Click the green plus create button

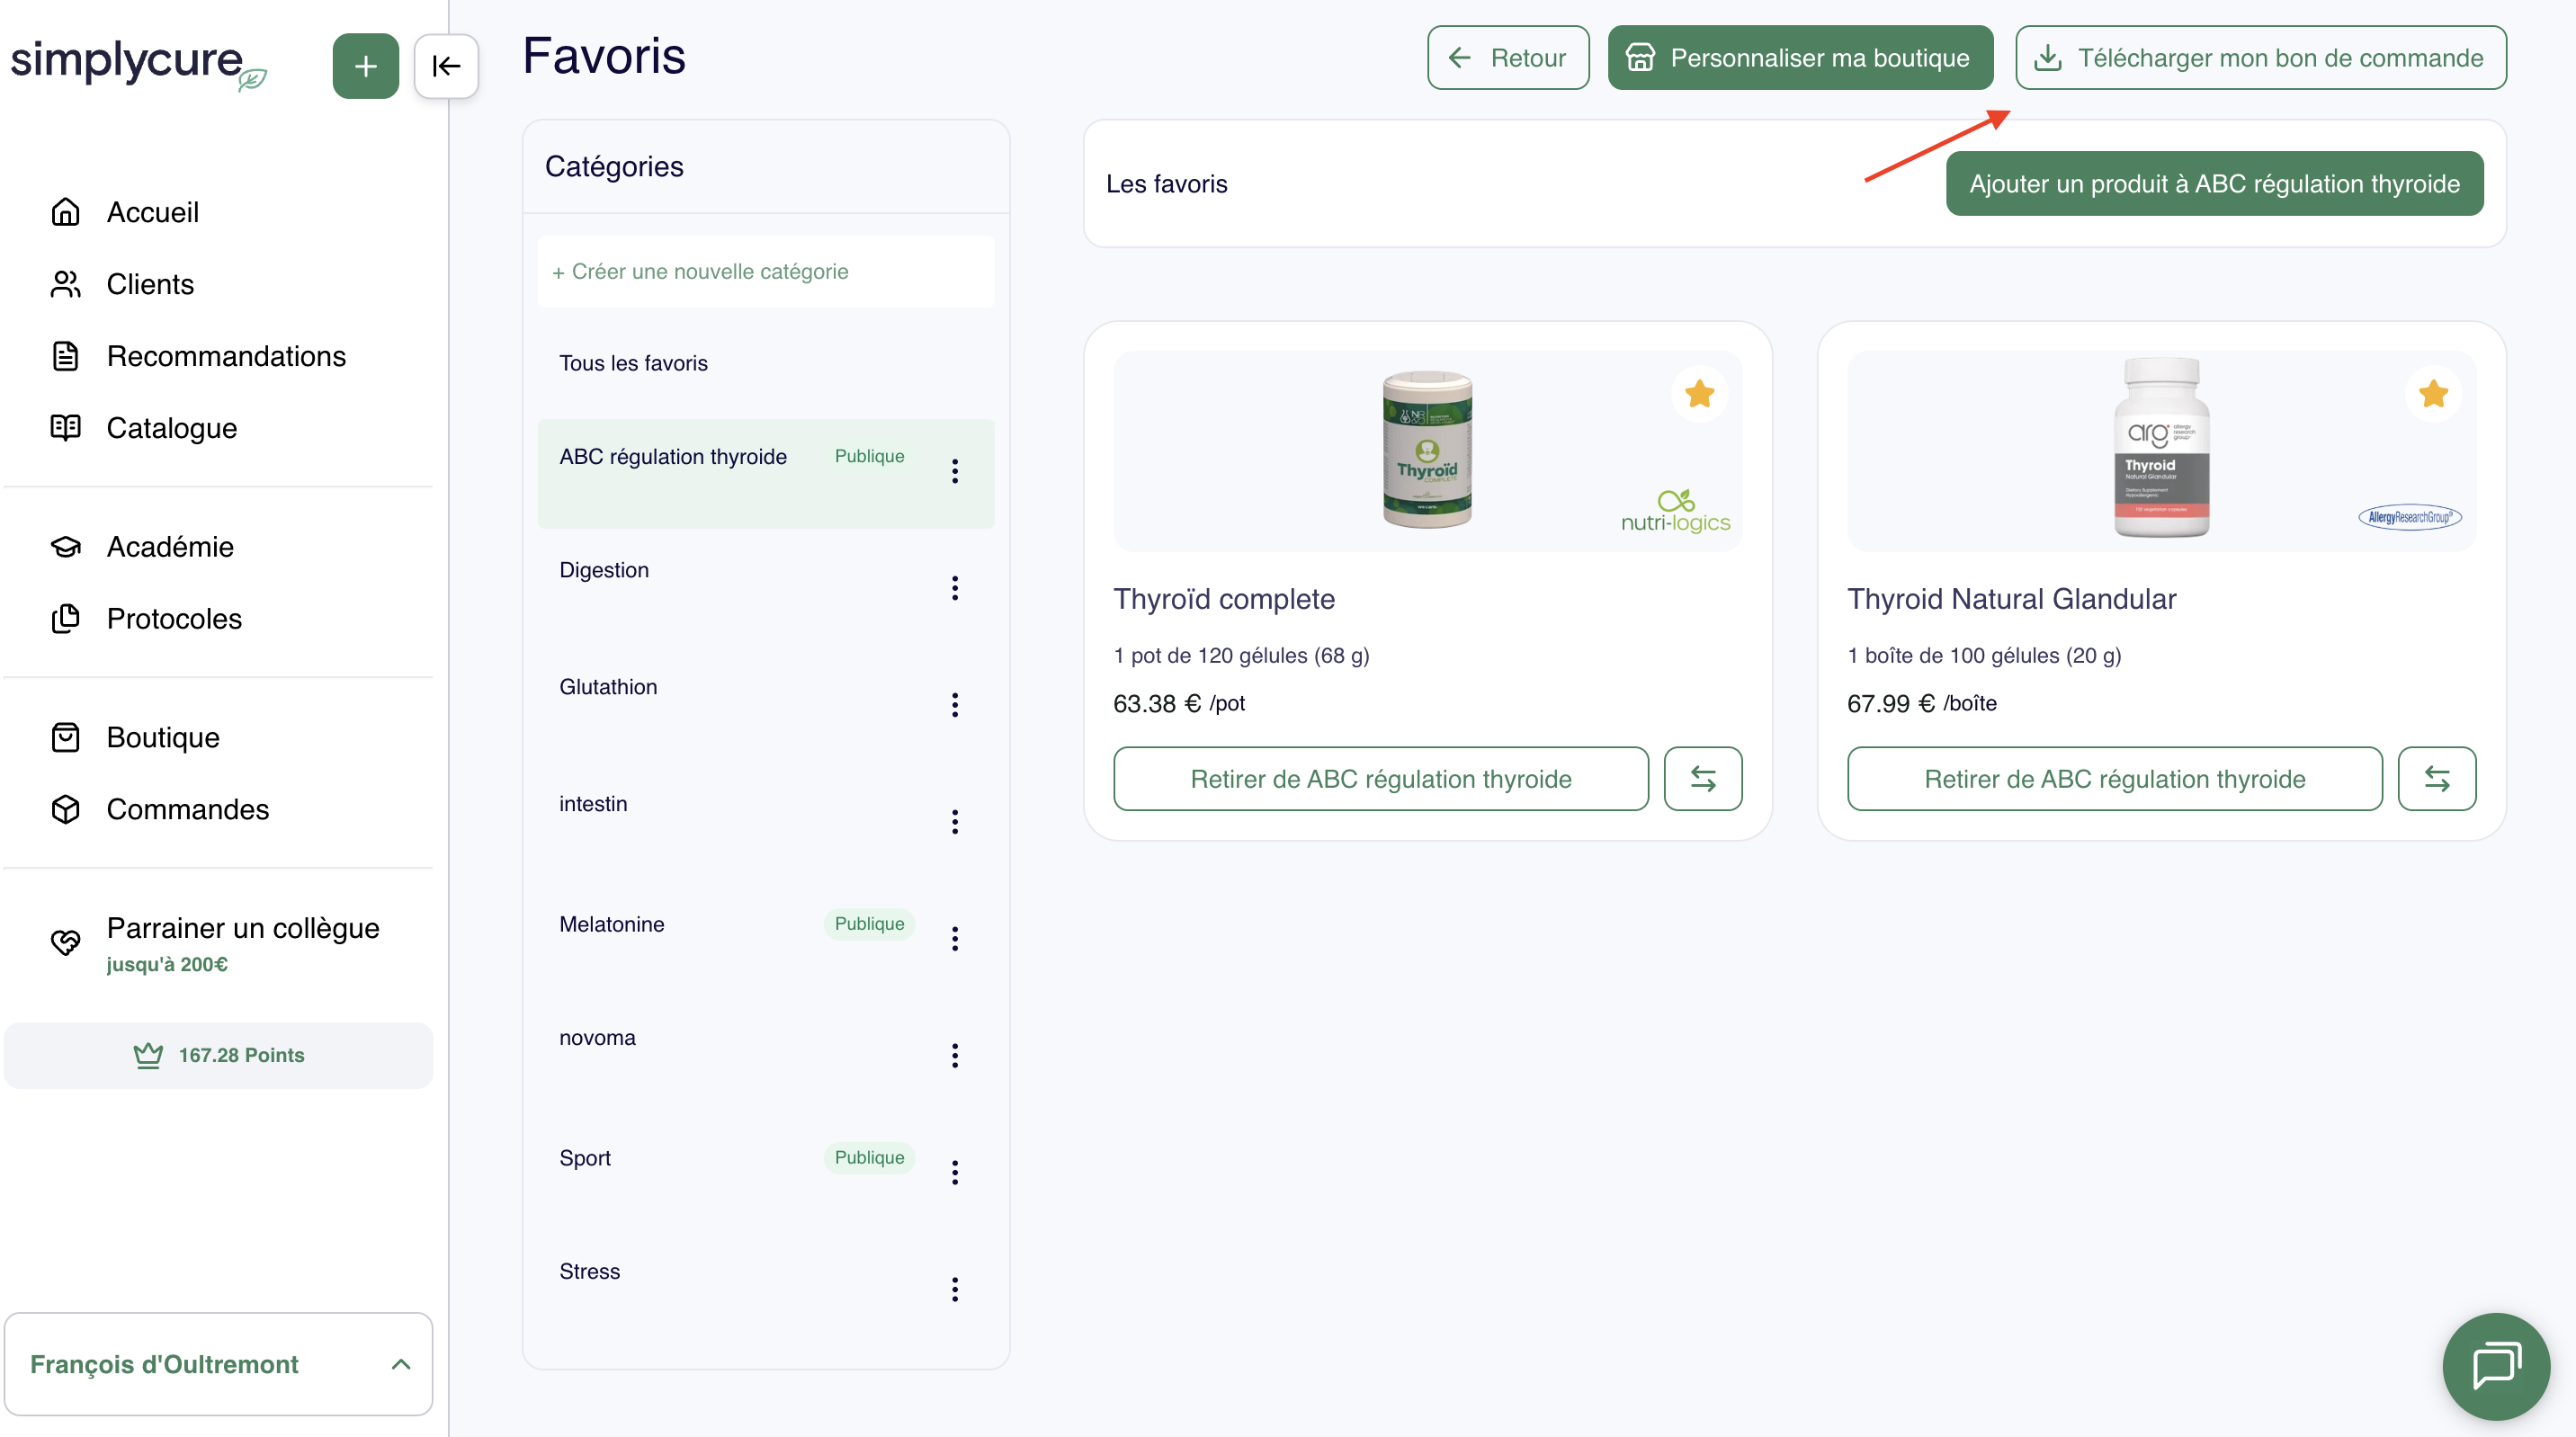(365, 66)
